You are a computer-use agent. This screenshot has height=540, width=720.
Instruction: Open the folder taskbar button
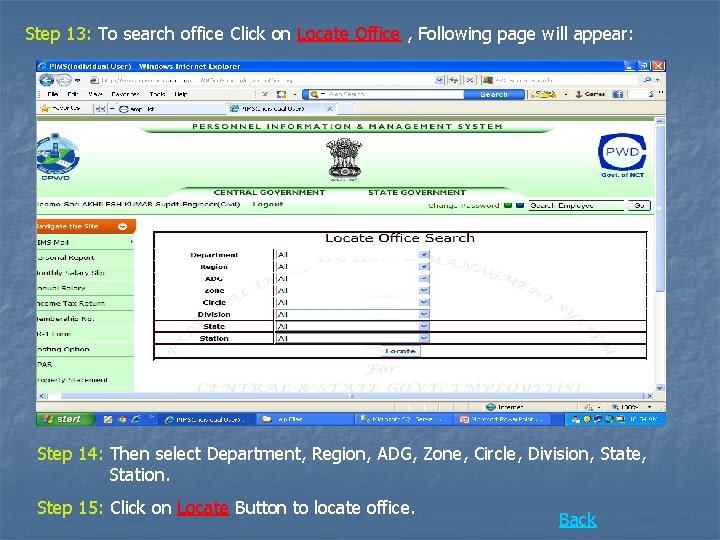click(x=304, y=419)
